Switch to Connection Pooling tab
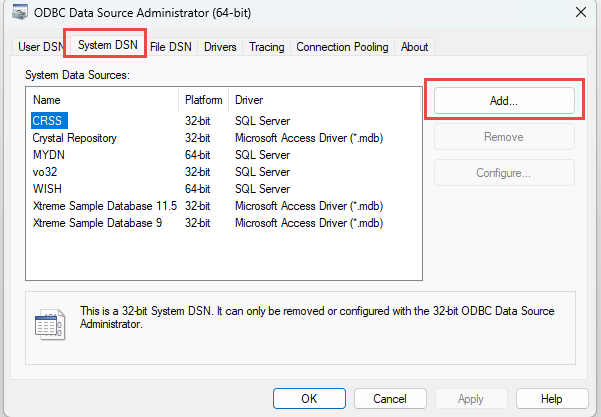Viewport: 601px width, 417px height. coord(343,47)
